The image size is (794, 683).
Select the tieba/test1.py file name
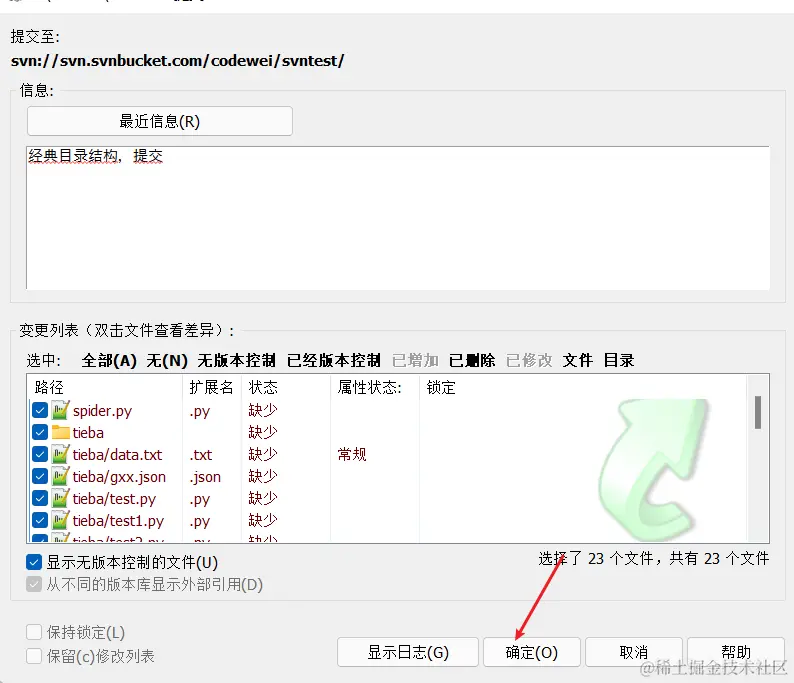[118, 521]
